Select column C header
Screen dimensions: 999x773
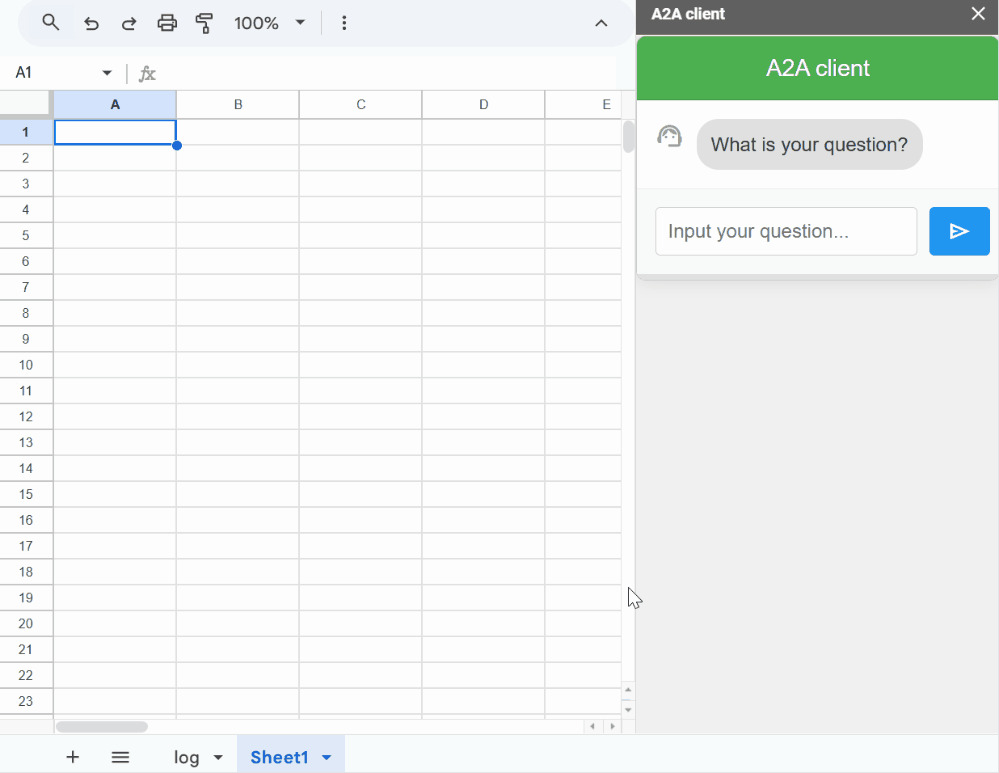click(360, 105)
